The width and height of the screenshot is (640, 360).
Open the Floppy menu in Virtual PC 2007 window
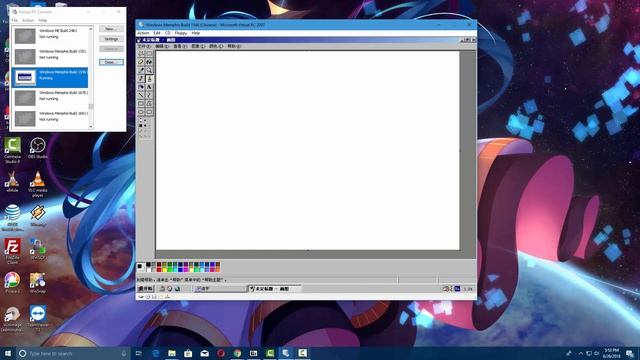click(180, 33)
